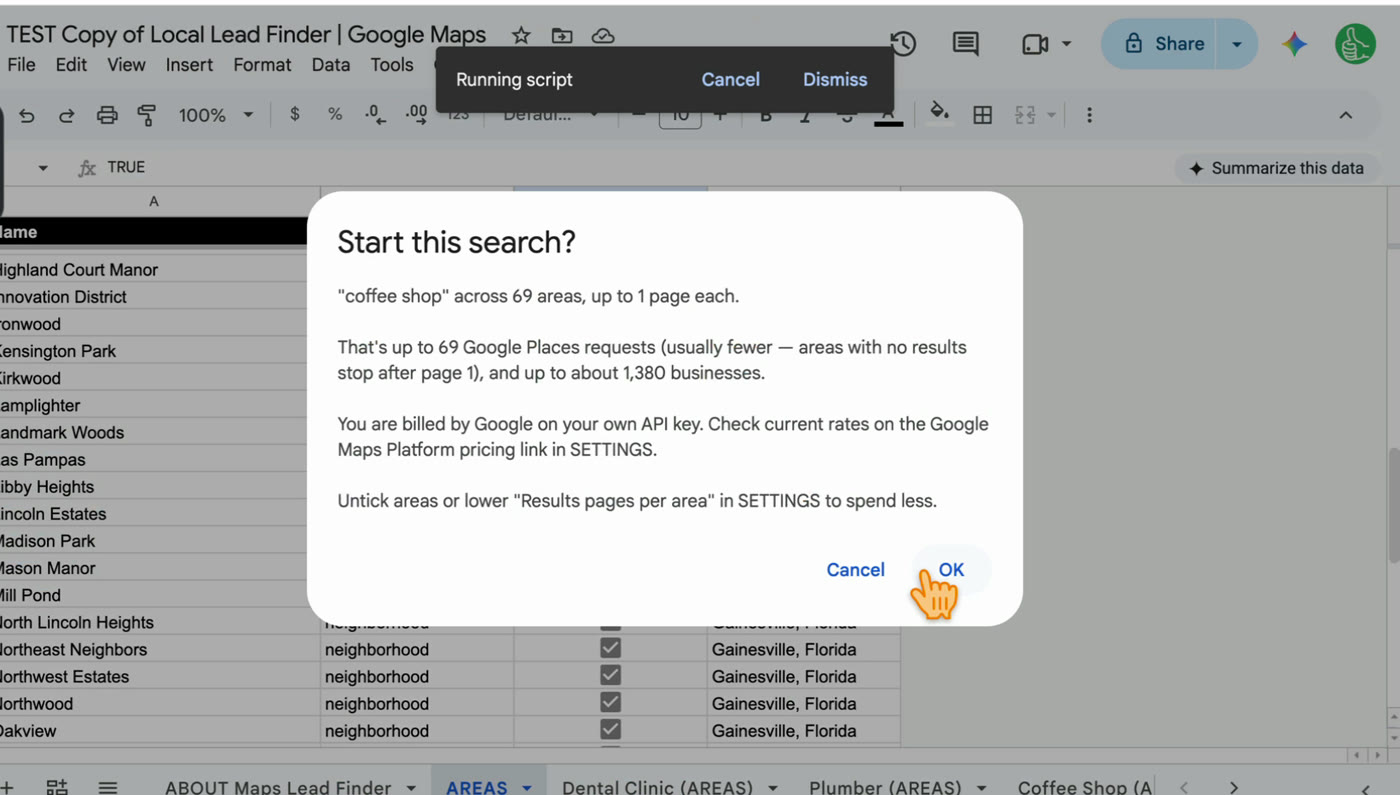Open the Gemini sparkle icon
Image resolution: width=1400 pixels, height=795 pixels.
point(1295,43)
